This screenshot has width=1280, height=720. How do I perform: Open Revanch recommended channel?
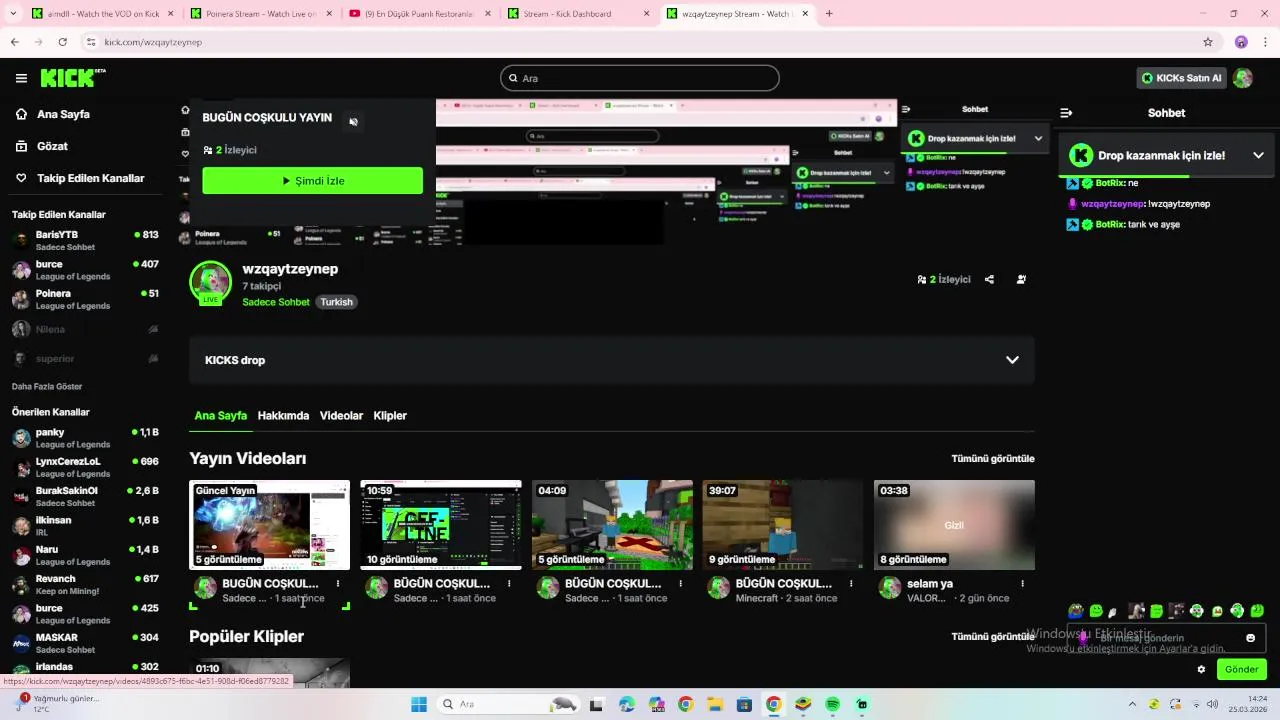coord(85,584)
